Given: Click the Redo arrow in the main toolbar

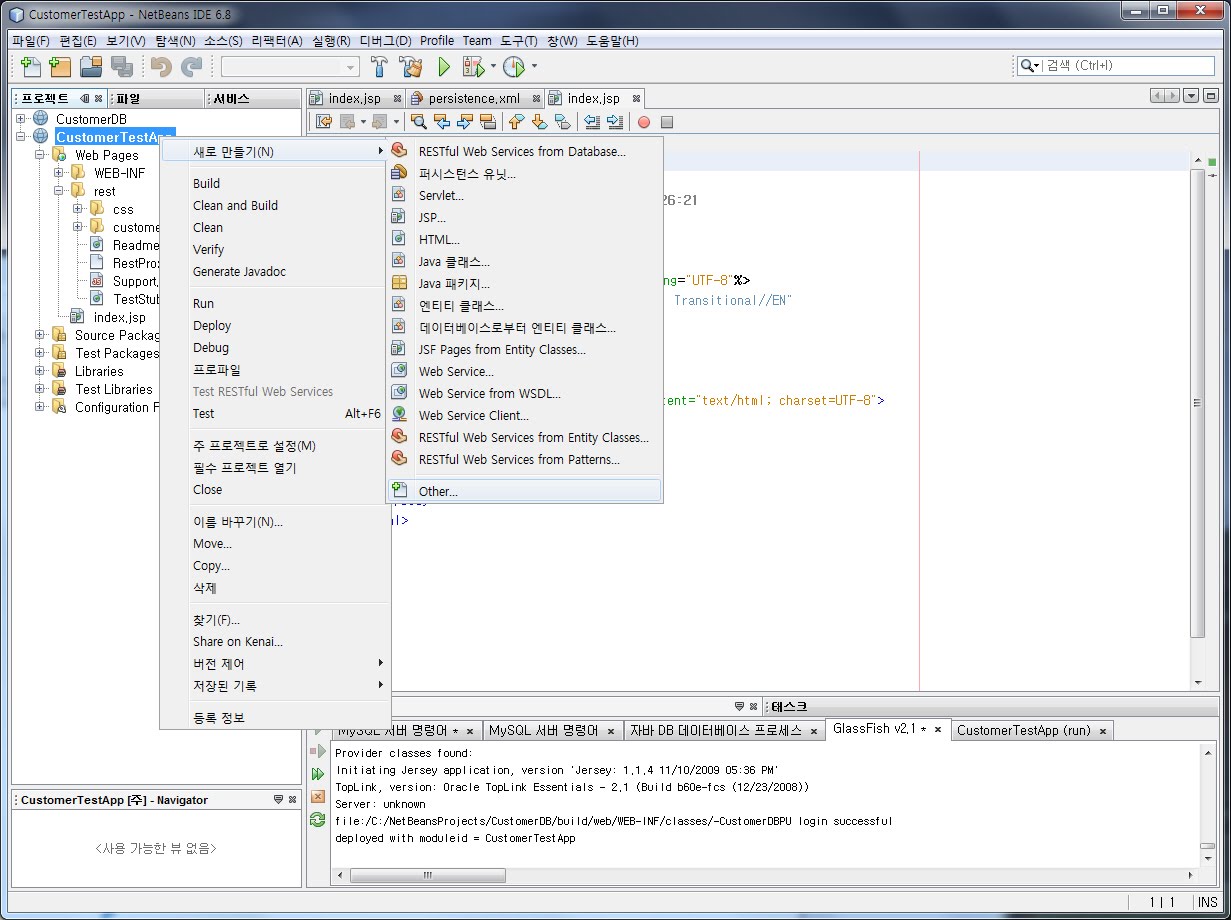Looking at the screenshot, I should 191,67.
